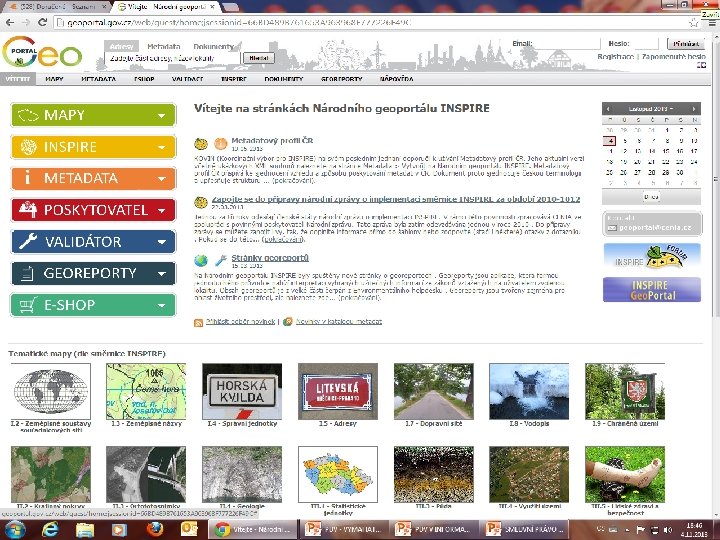The width and height of the screenshot is (720, 540).
Task: Open the media player from the taskbar
Action: pyautogui.click(x=119, y=530)
